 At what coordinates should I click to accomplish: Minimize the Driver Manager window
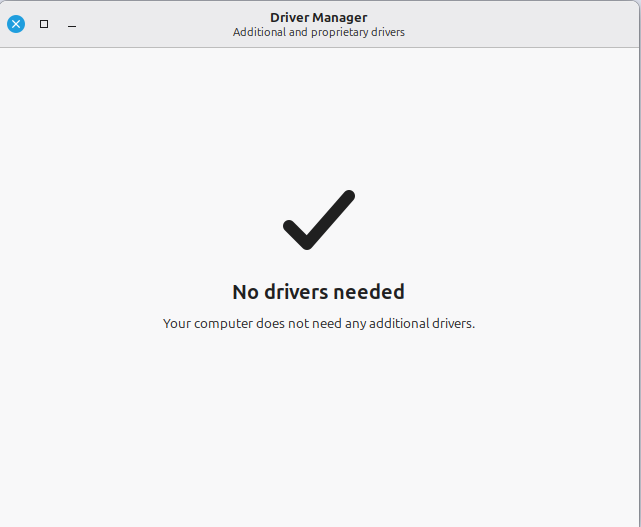pos(72,26)
